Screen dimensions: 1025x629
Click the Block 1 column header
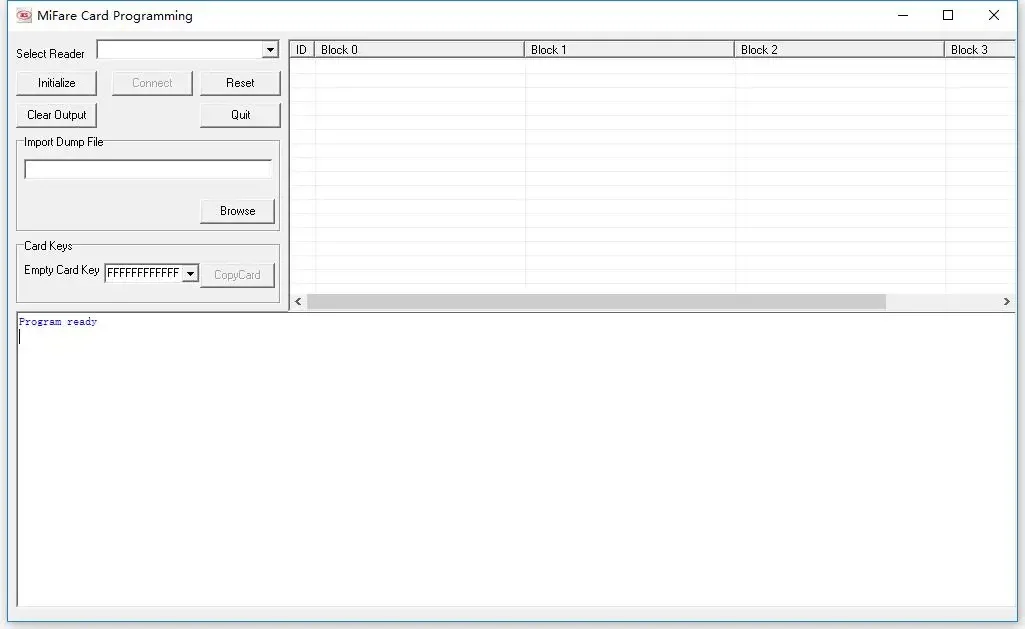(630, 50)
